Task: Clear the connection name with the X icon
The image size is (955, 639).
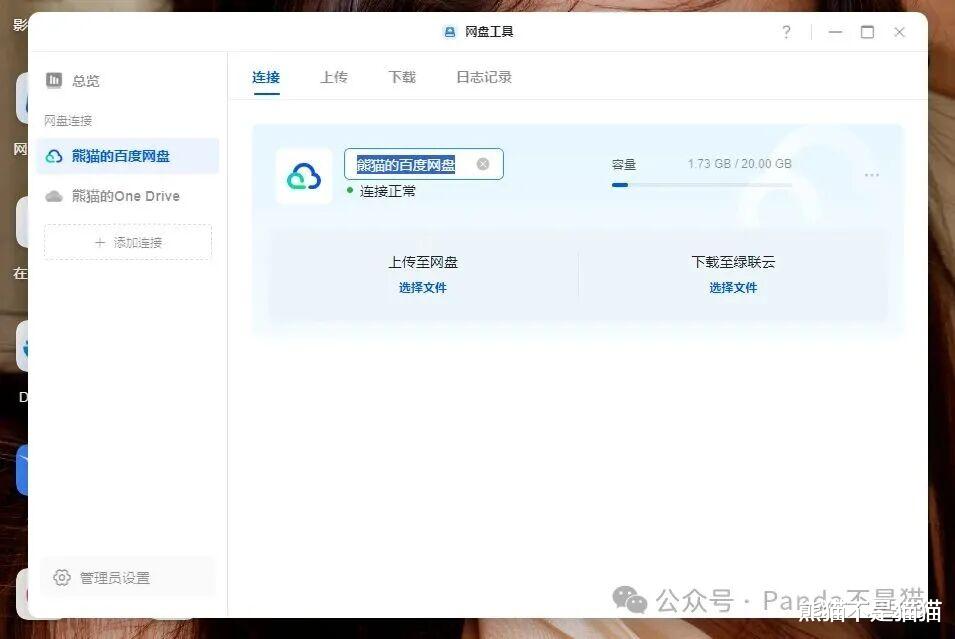Action: tap(483, 164)
